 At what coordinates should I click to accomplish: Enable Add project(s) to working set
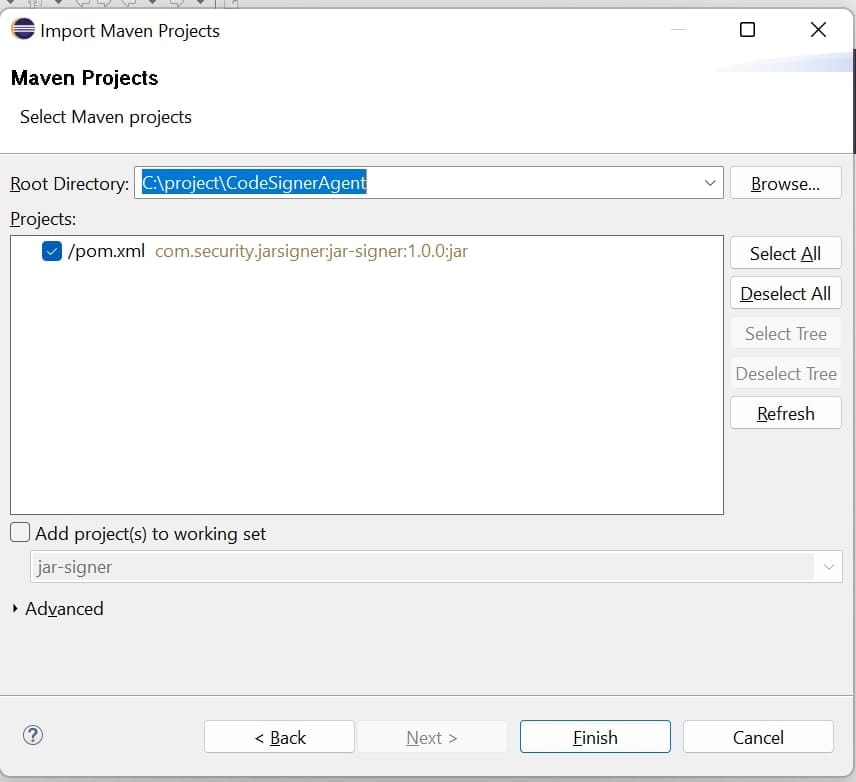(20, 533)
